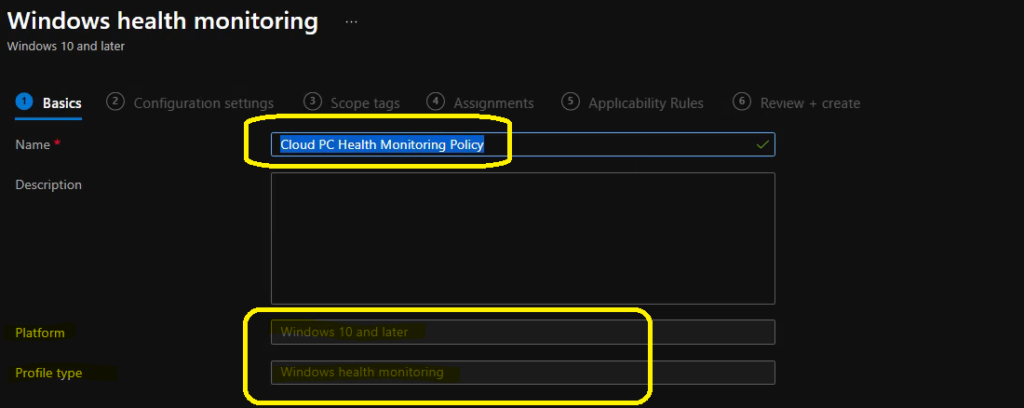
Task: Switch to the Basics tab
Action: [x=62, y=103]
